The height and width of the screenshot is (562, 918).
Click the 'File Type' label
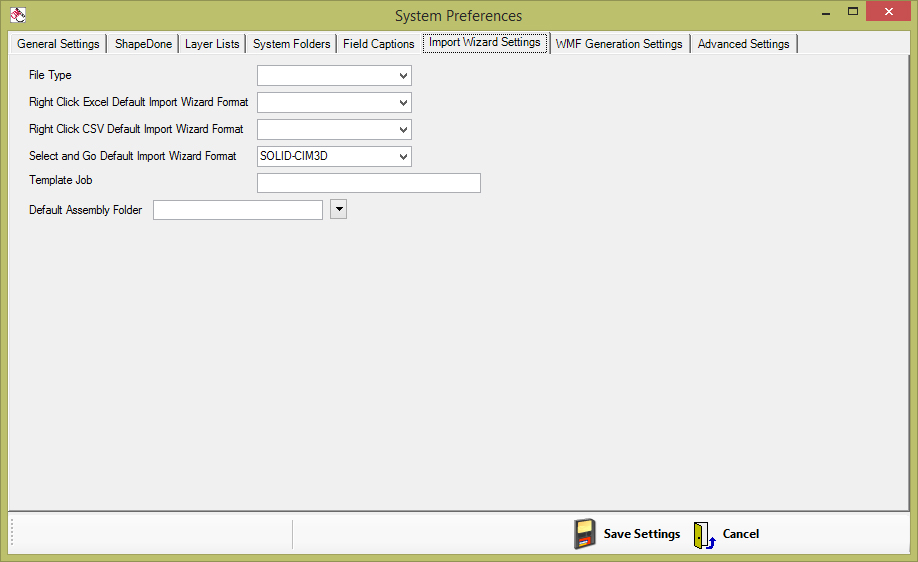pos(50,75)
